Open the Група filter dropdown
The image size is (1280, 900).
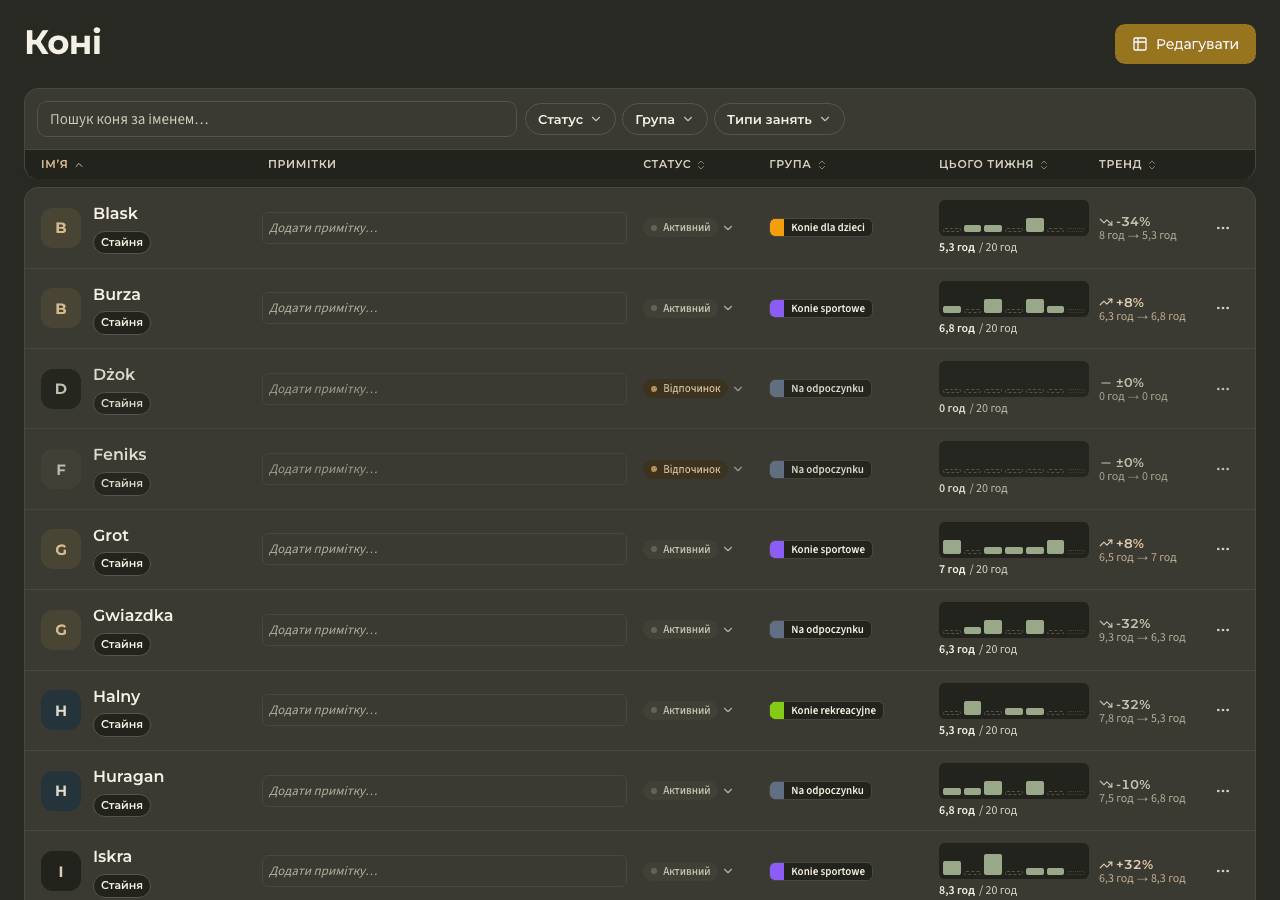click(664, 119)
